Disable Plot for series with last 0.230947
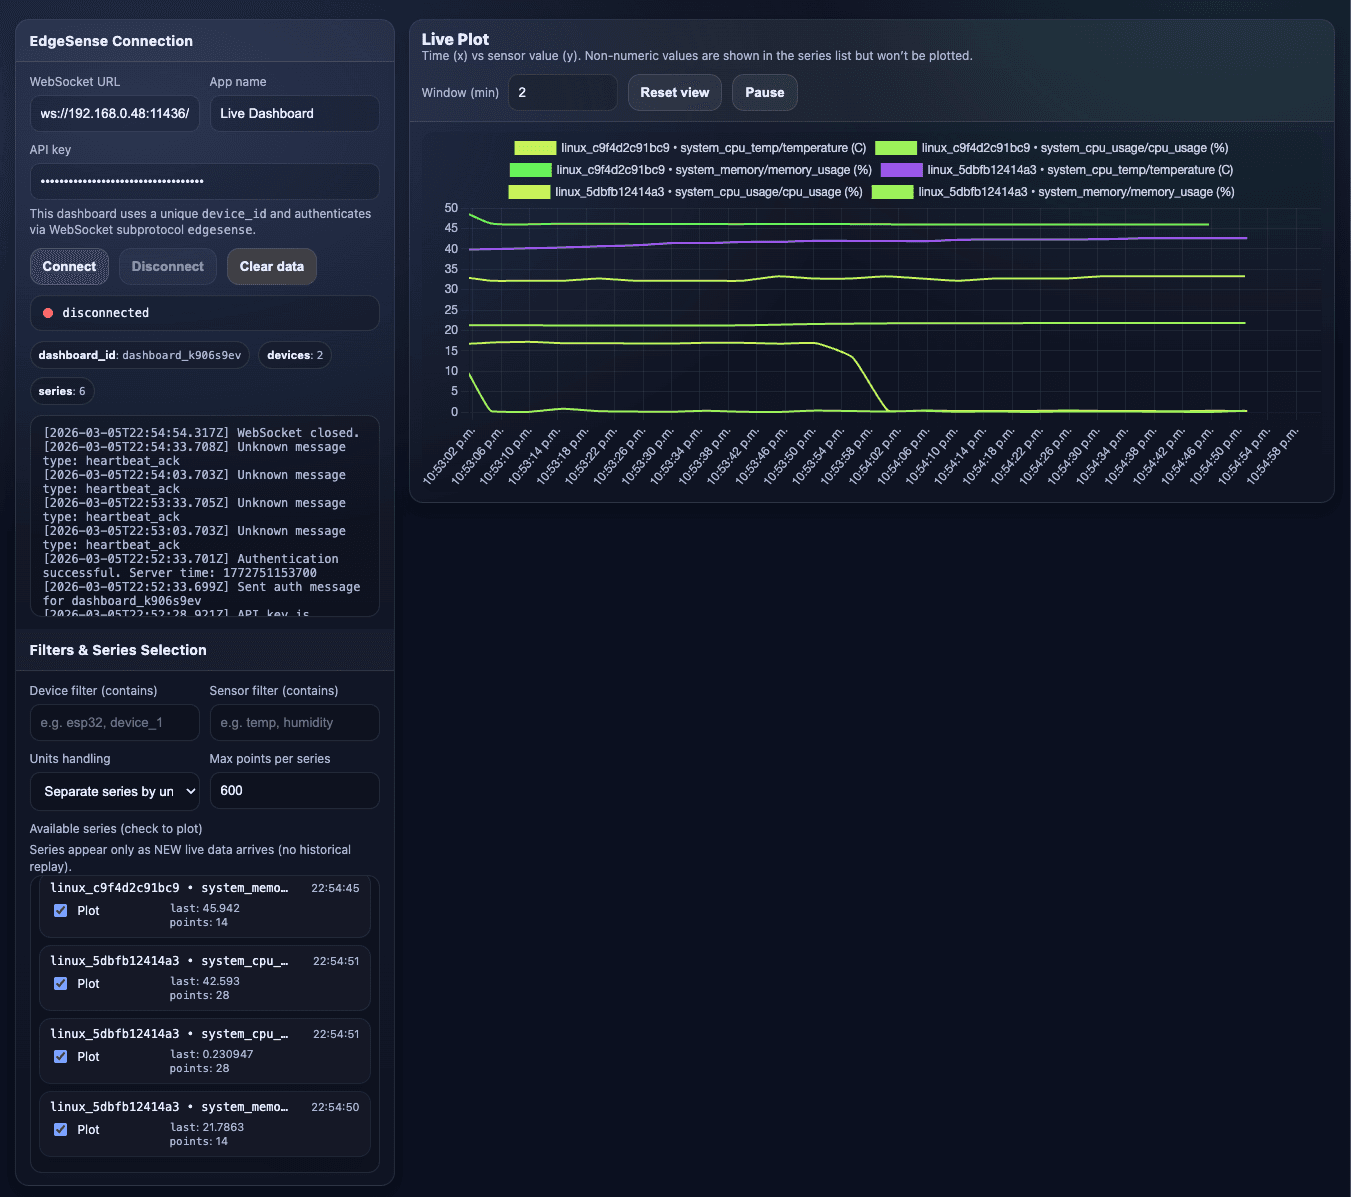 [x=61, y=1057]
